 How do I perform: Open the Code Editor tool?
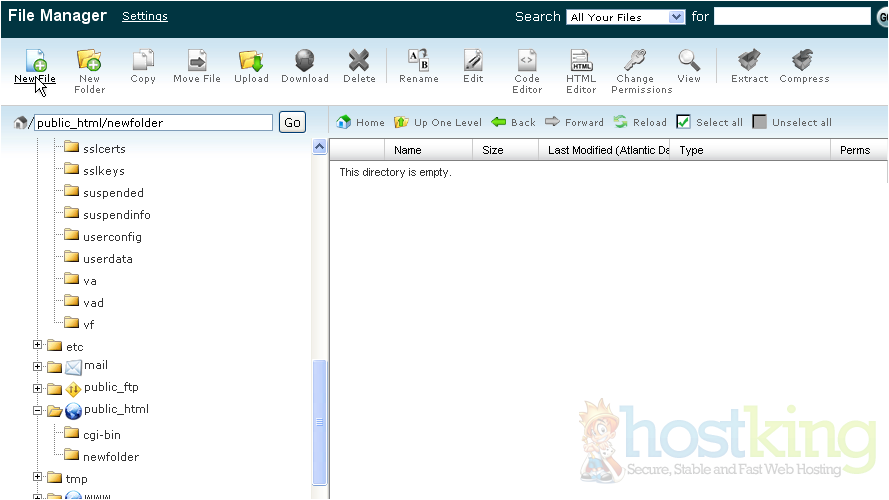(x=527, y=62)
